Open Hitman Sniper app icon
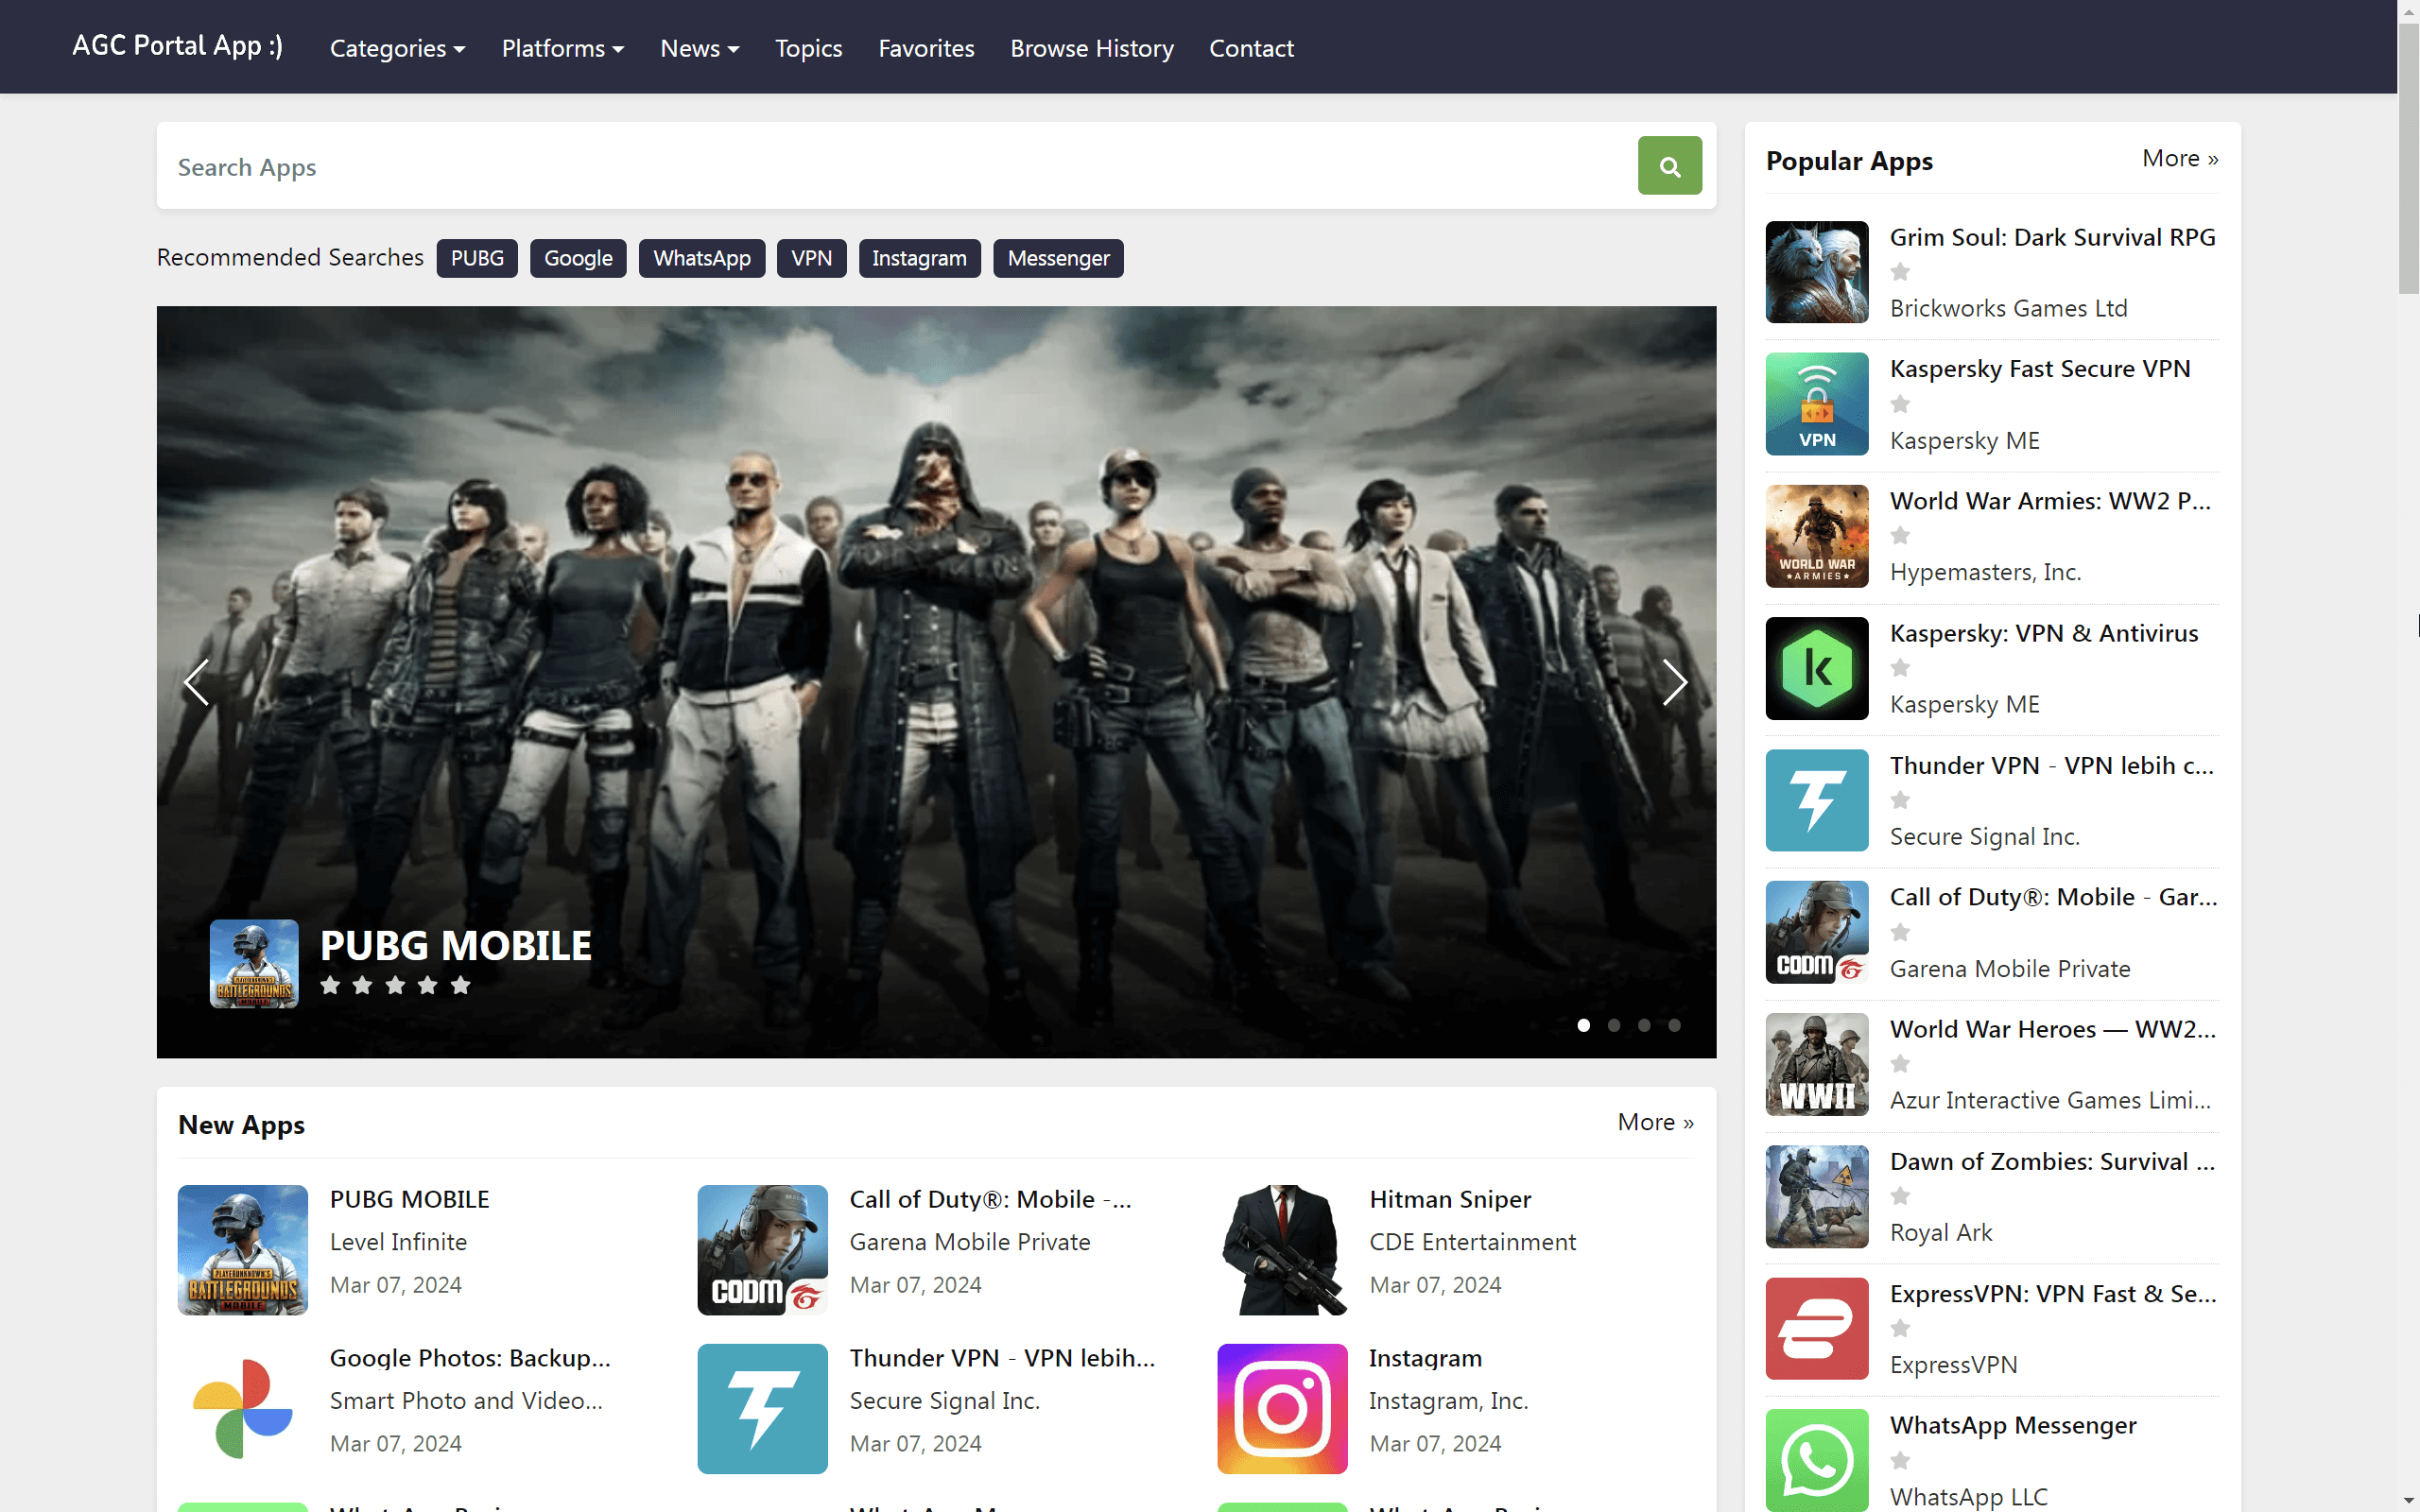 (x=1282, y=1250)
